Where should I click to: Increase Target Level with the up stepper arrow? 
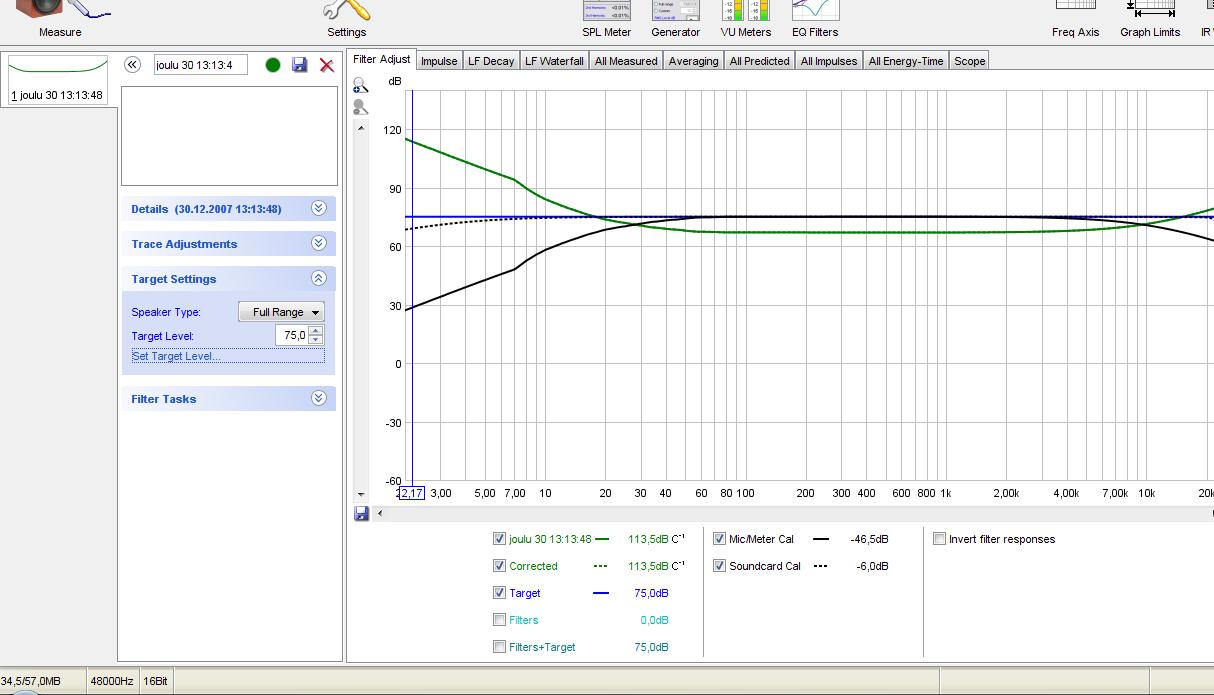click(316, 331)
